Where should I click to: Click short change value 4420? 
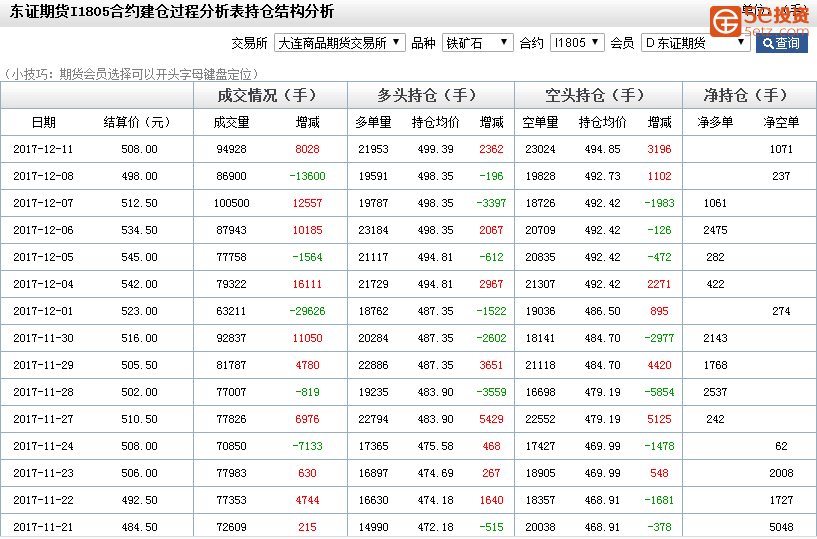[x=659, y=365]
